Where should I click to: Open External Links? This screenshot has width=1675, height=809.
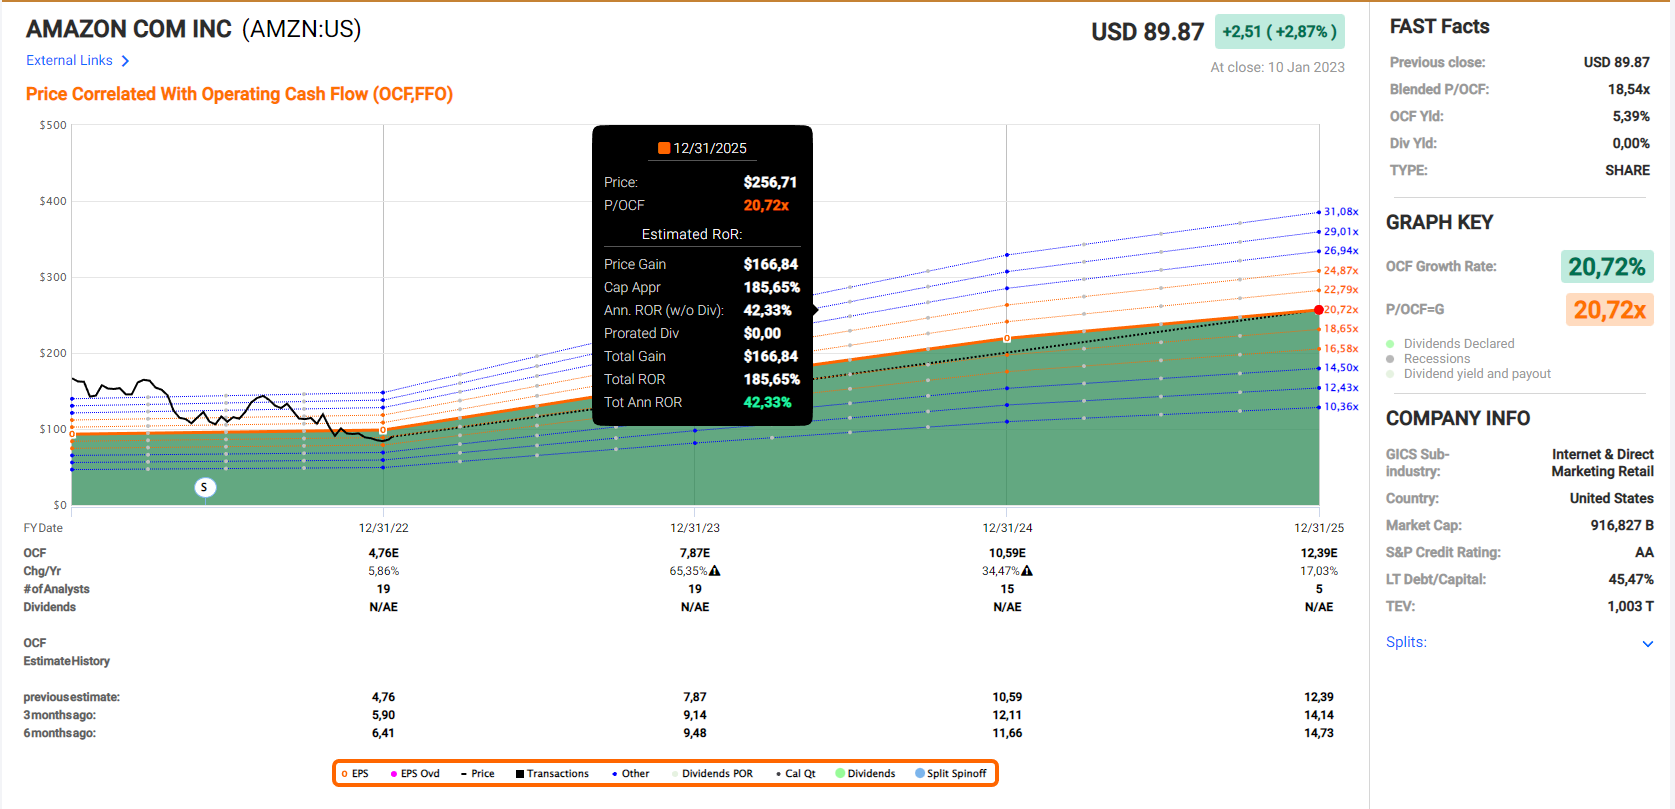[69, 61]
